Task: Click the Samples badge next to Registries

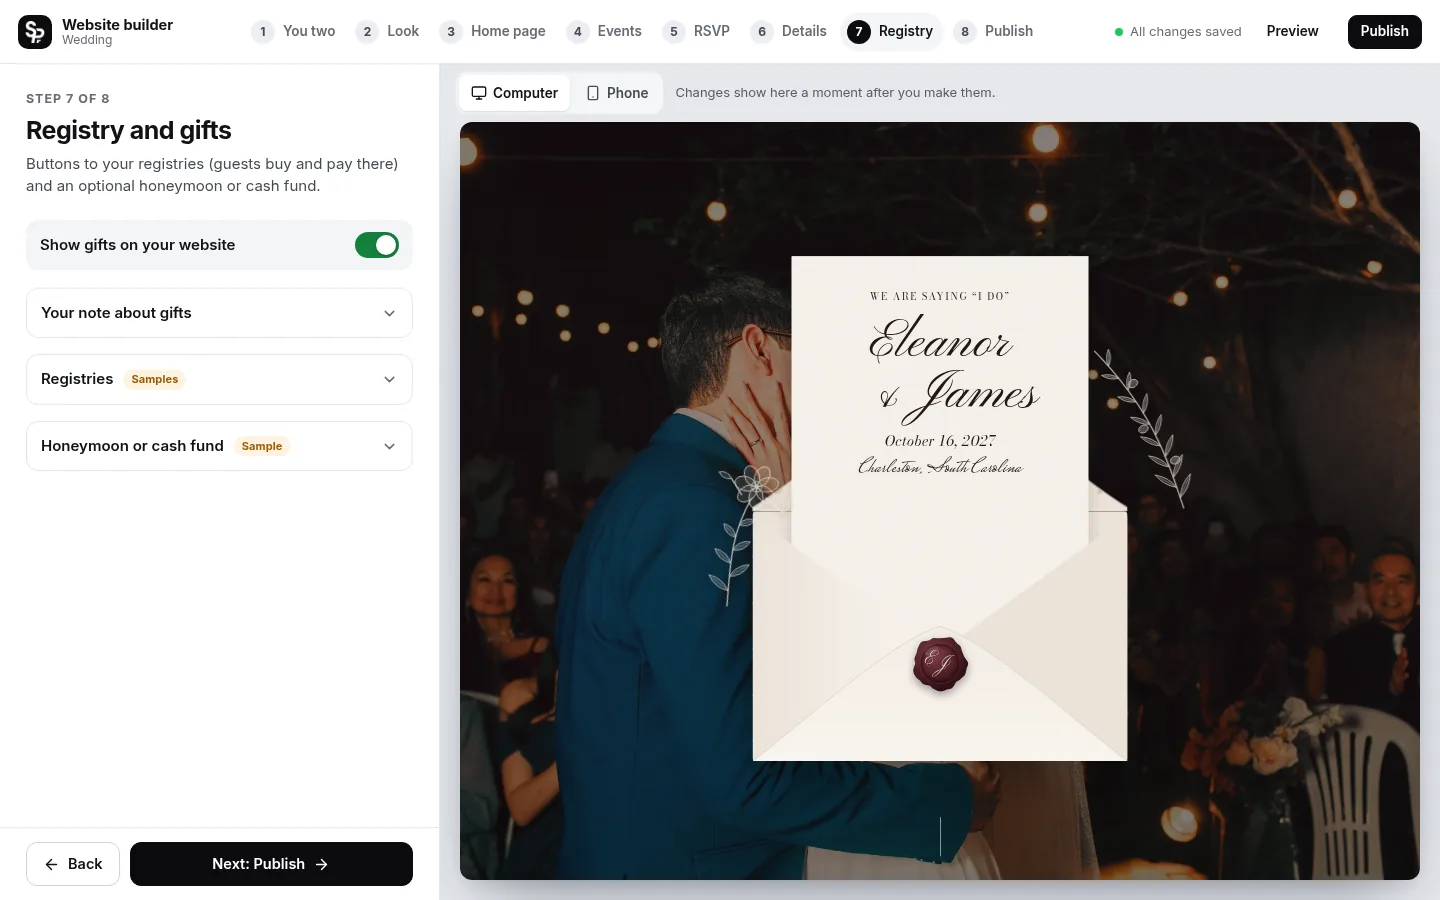Action: [155, 379]
